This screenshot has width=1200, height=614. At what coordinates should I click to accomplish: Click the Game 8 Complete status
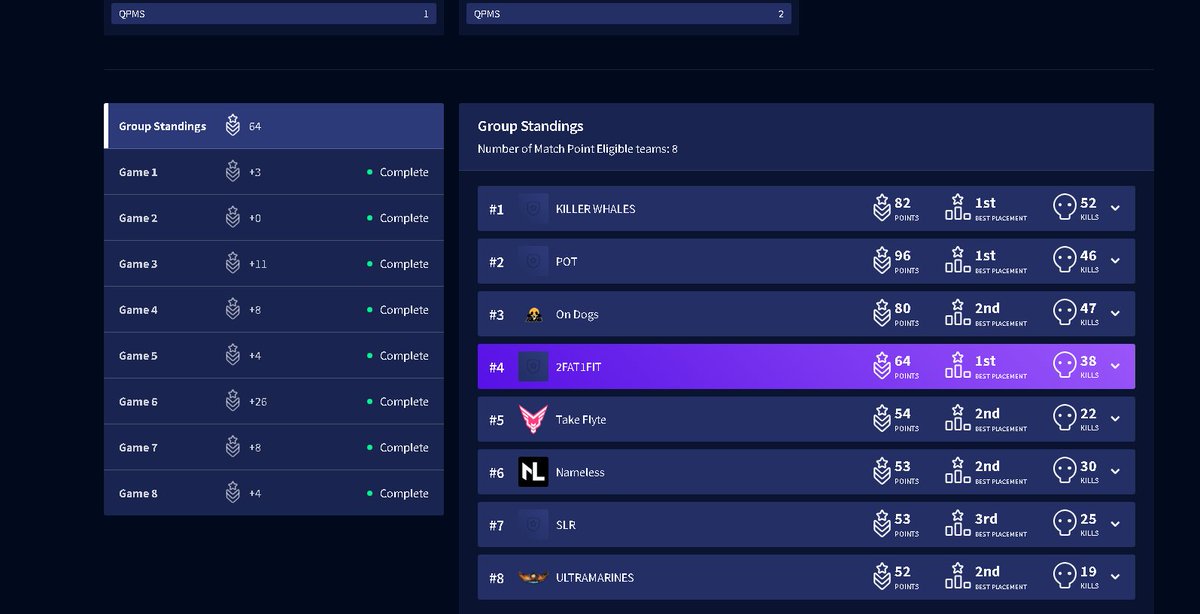[x=398, y=493]
